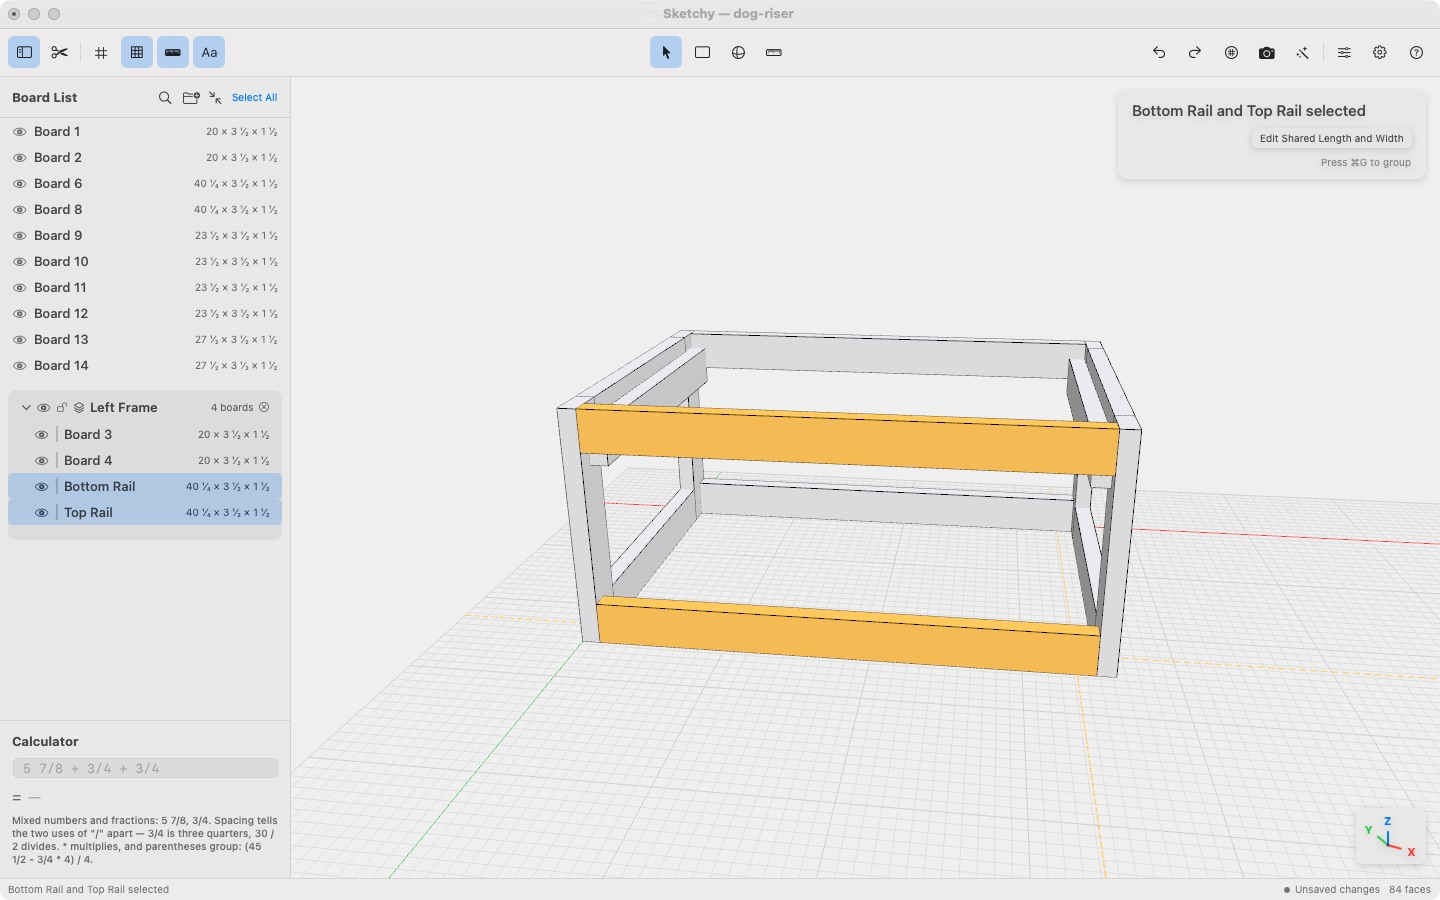The image size is (1440, 900).
Task: Hide Board 1 with its eye icon
Action: click(19, 131)
